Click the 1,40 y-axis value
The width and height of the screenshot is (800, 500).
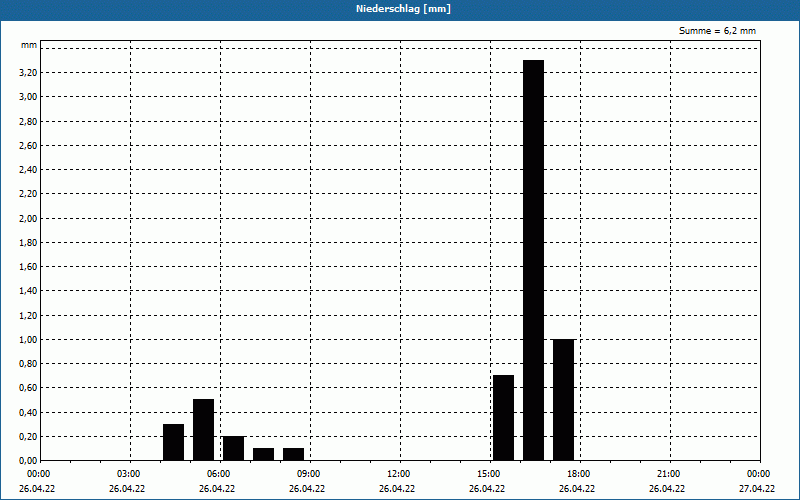tap(28, 291)
